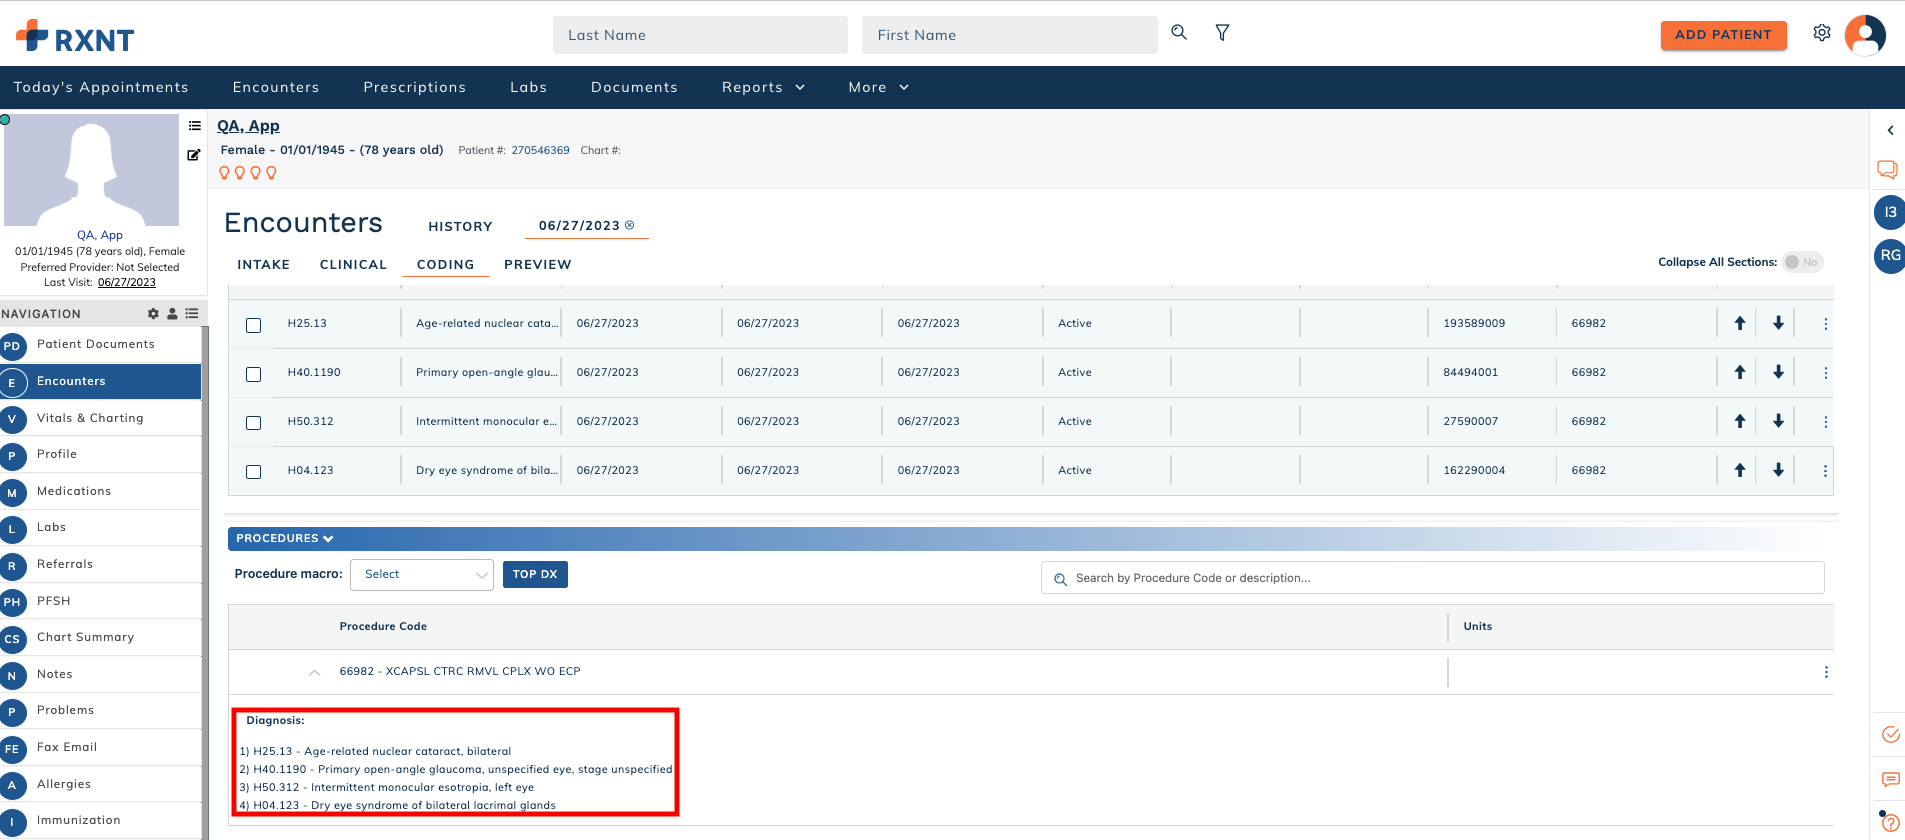Image resolution: width=1905 pixels, height=840 pixels.
Task: Click the navigation list view icon
Action: 192,313
